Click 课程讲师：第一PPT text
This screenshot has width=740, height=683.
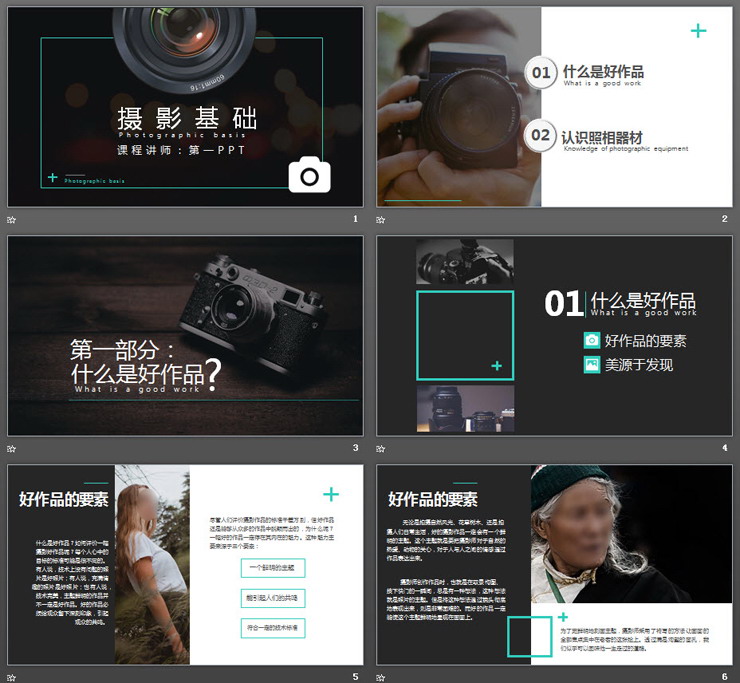(181, 150)
